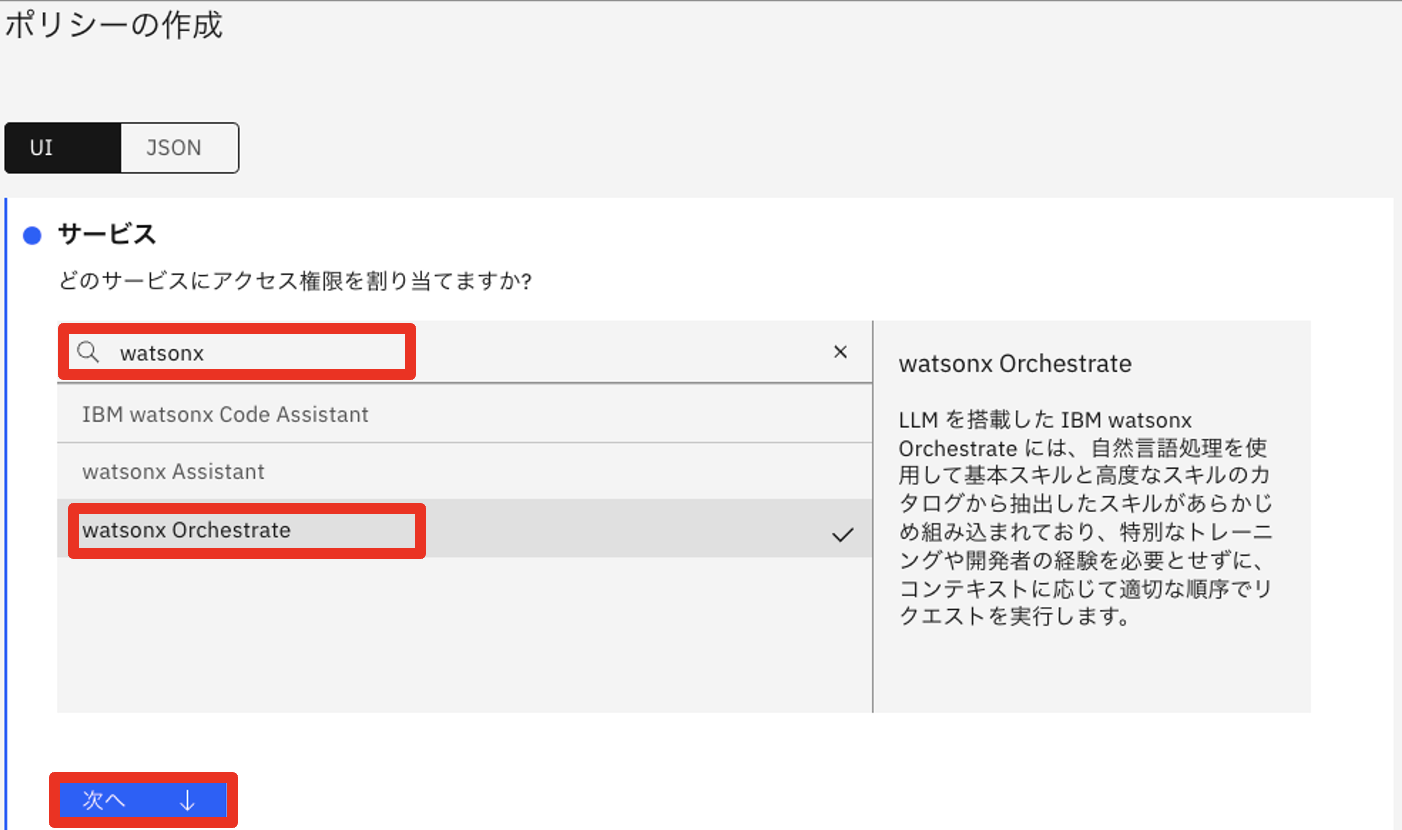Select IBM watsonx Code Assistant service
The image size is (1402, 830).
tap(225, 414)
